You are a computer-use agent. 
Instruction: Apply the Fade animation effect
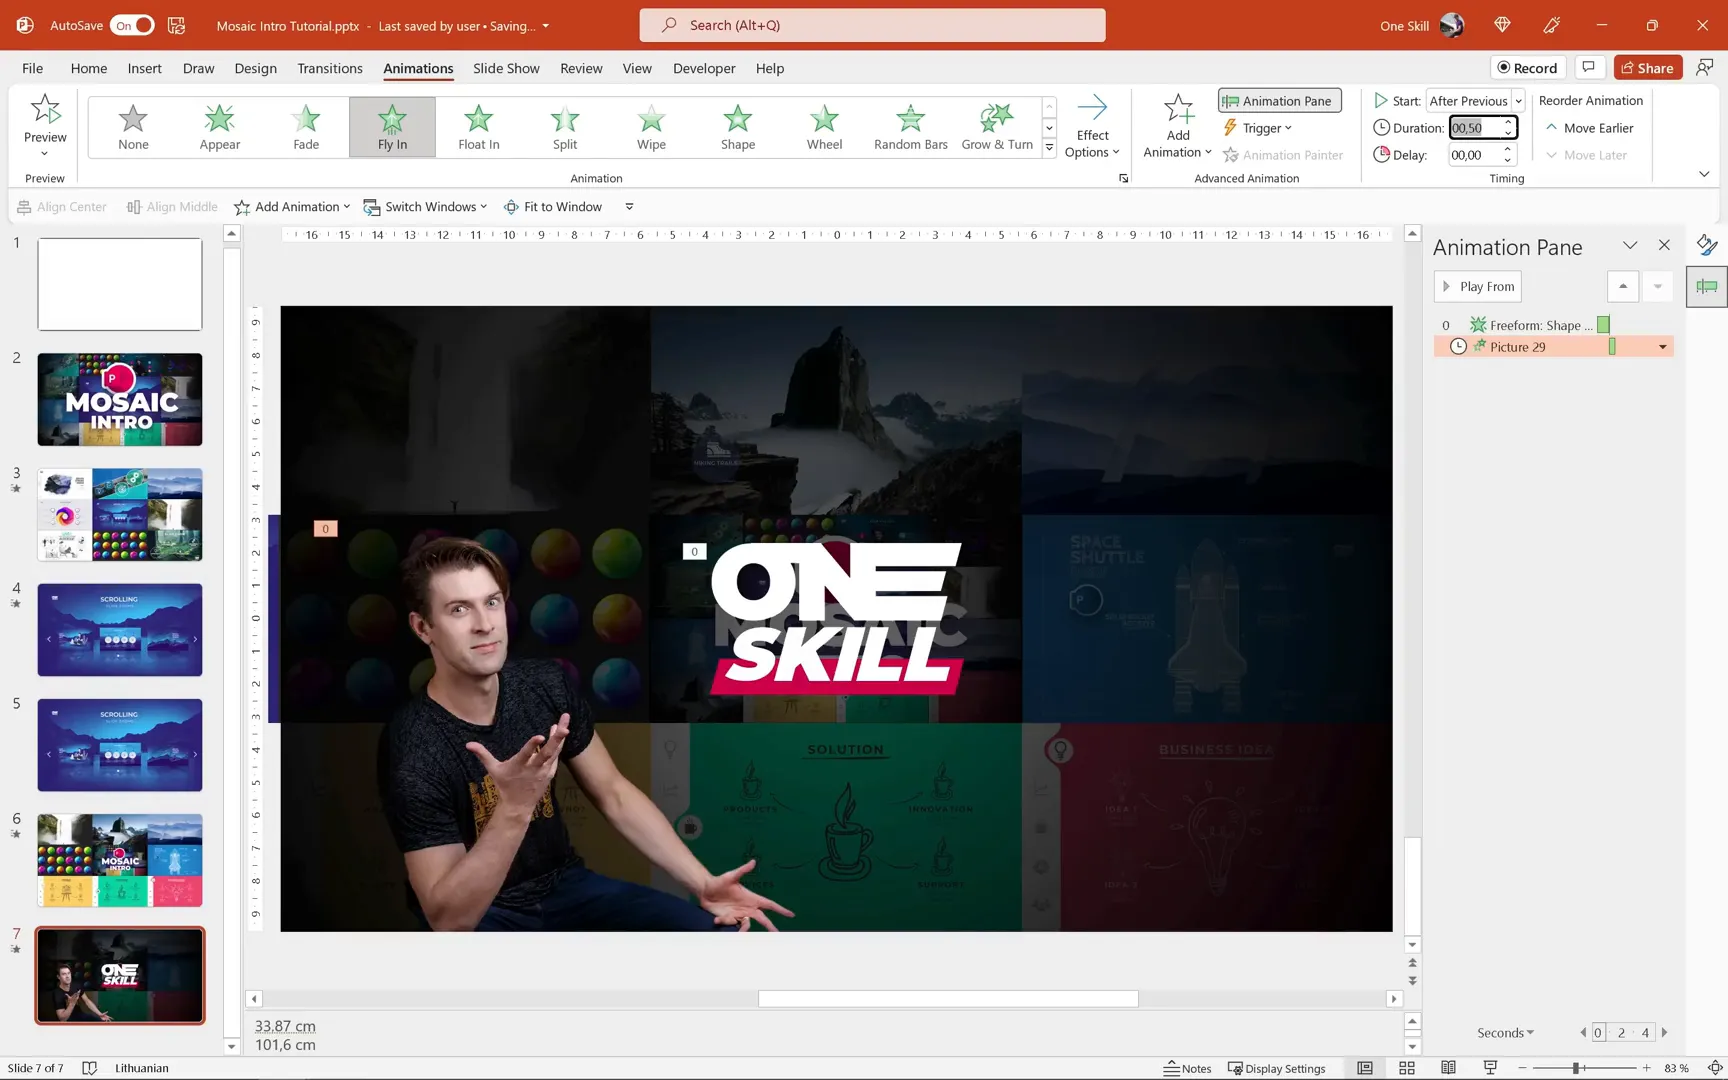tap(306, 127)
